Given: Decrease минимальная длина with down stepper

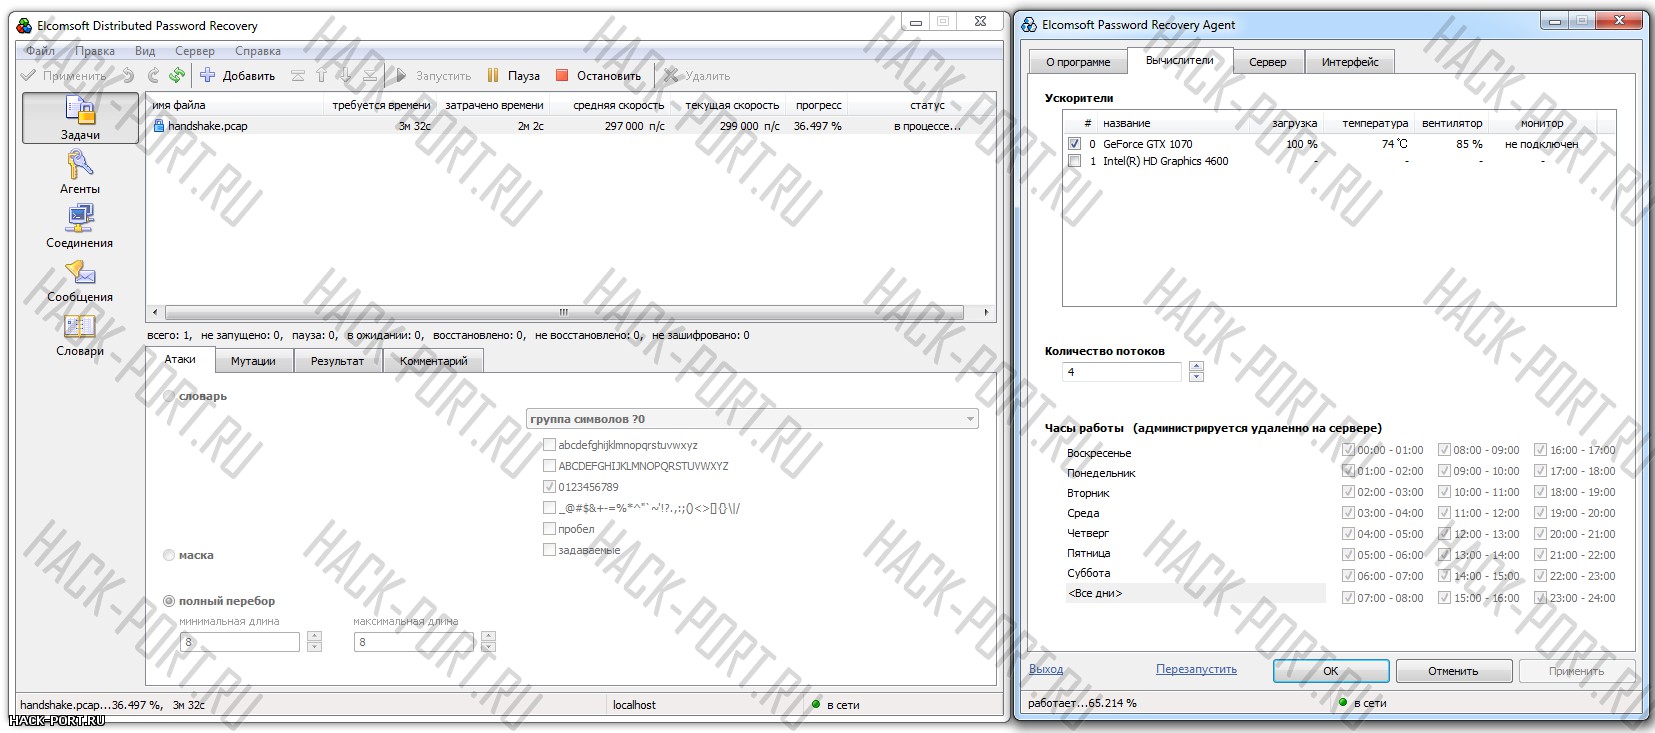Looking at the screenshot, I should pyautogui.click(x=314, y=647).
